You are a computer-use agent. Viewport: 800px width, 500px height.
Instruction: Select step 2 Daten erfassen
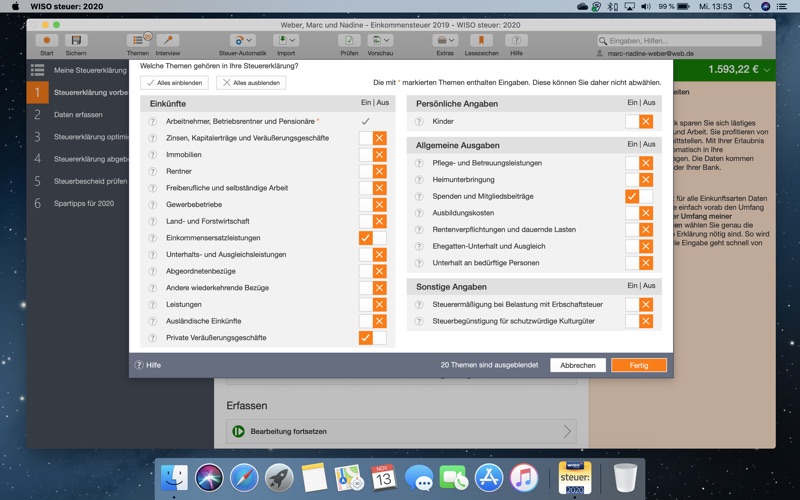click(78, 115)
